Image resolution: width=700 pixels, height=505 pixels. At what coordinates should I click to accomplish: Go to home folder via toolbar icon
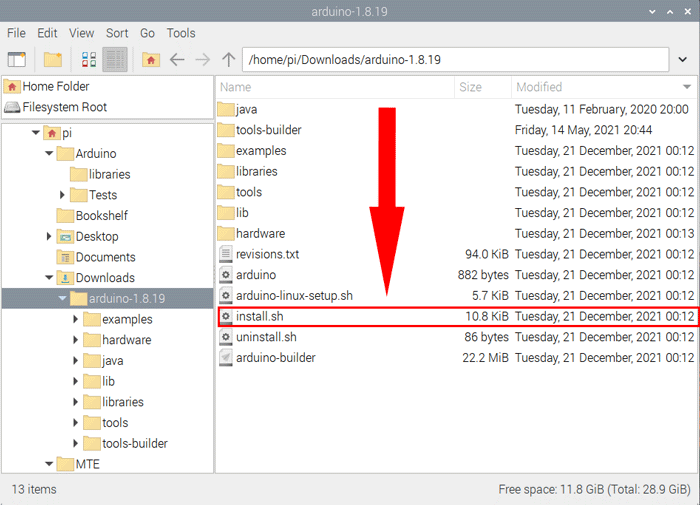click(x=151, y=59)
